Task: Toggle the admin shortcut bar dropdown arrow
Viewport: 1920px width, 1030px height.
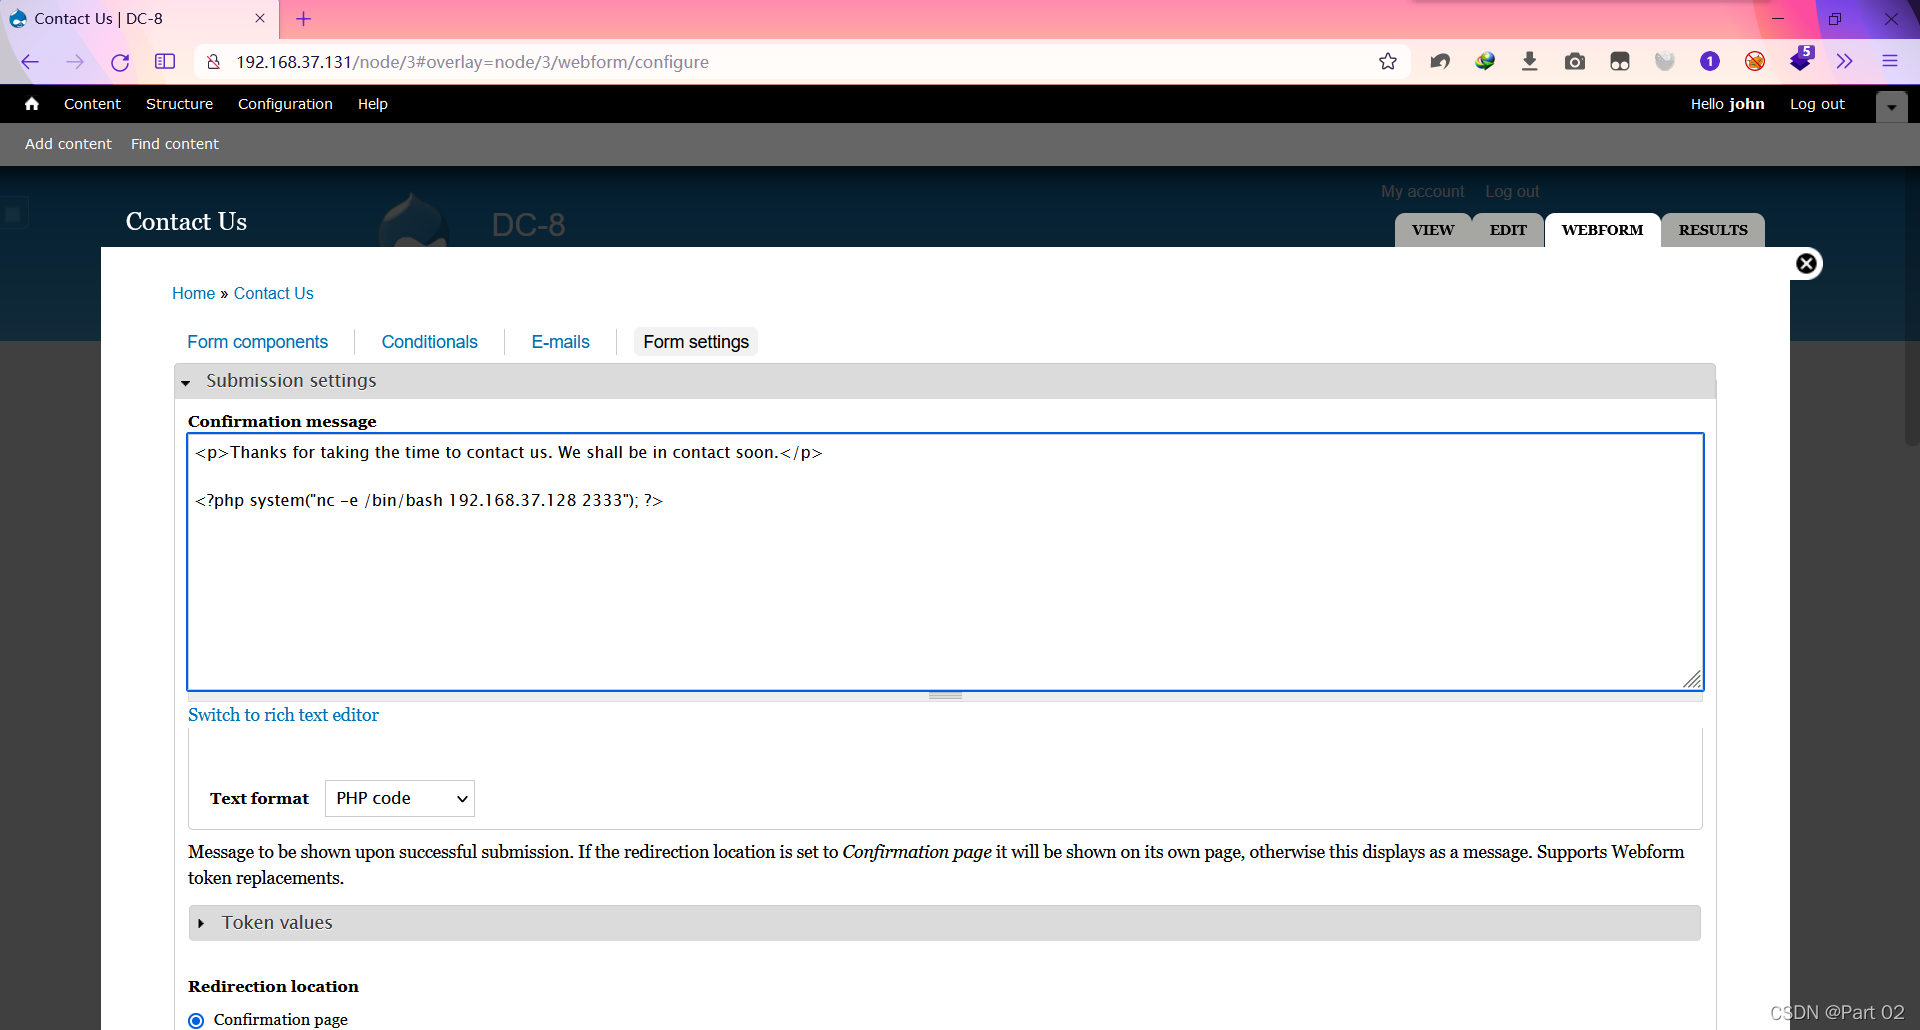Action: (1891, 107)
